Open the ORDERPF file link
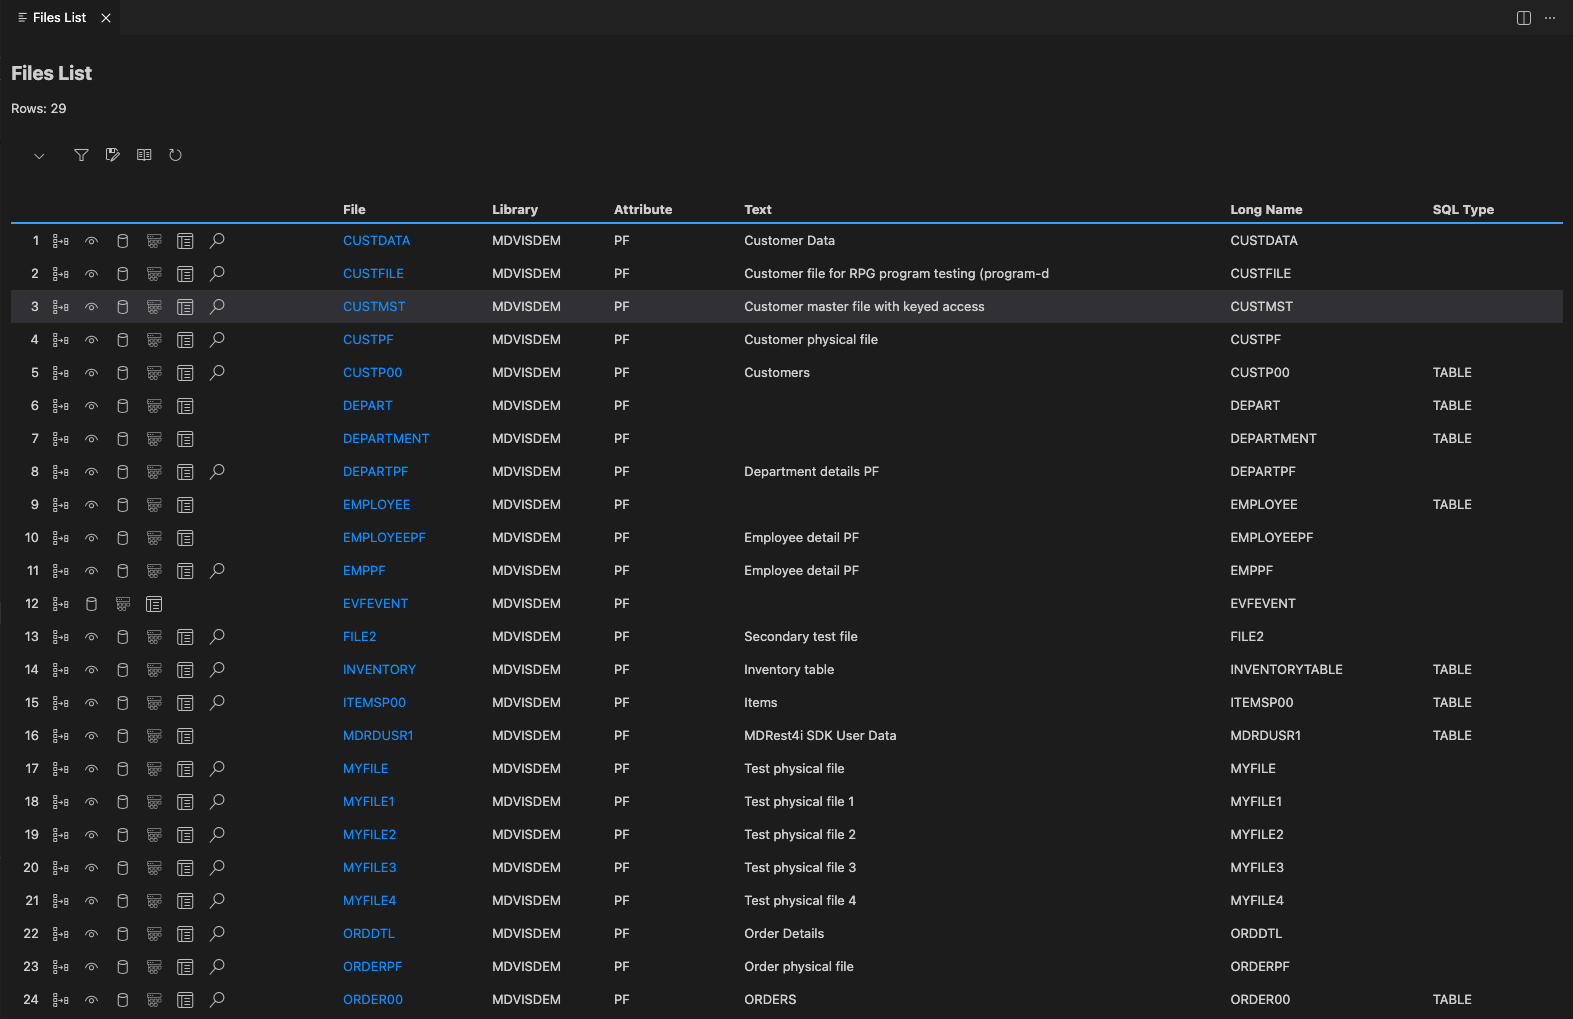The image size is (1573, 1019). click(372, 967)
